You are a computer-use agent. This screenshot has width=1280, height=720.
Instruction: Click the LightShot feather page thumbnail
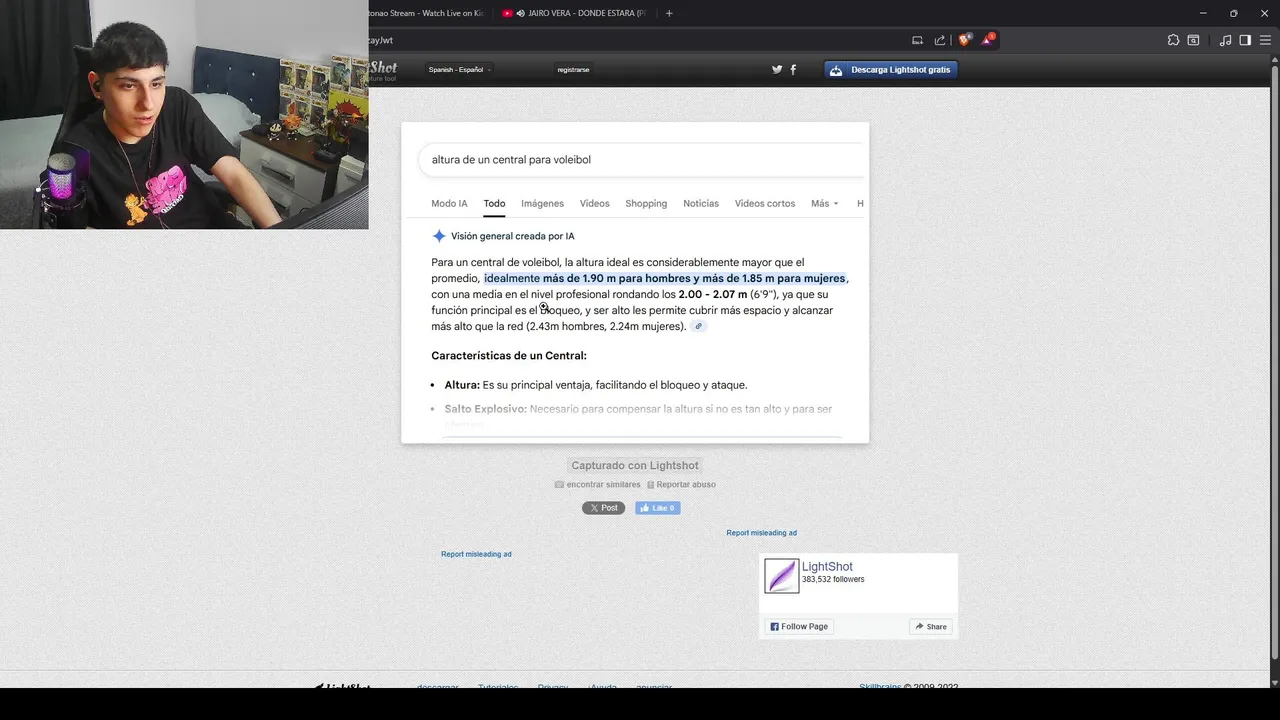(781, 576)
